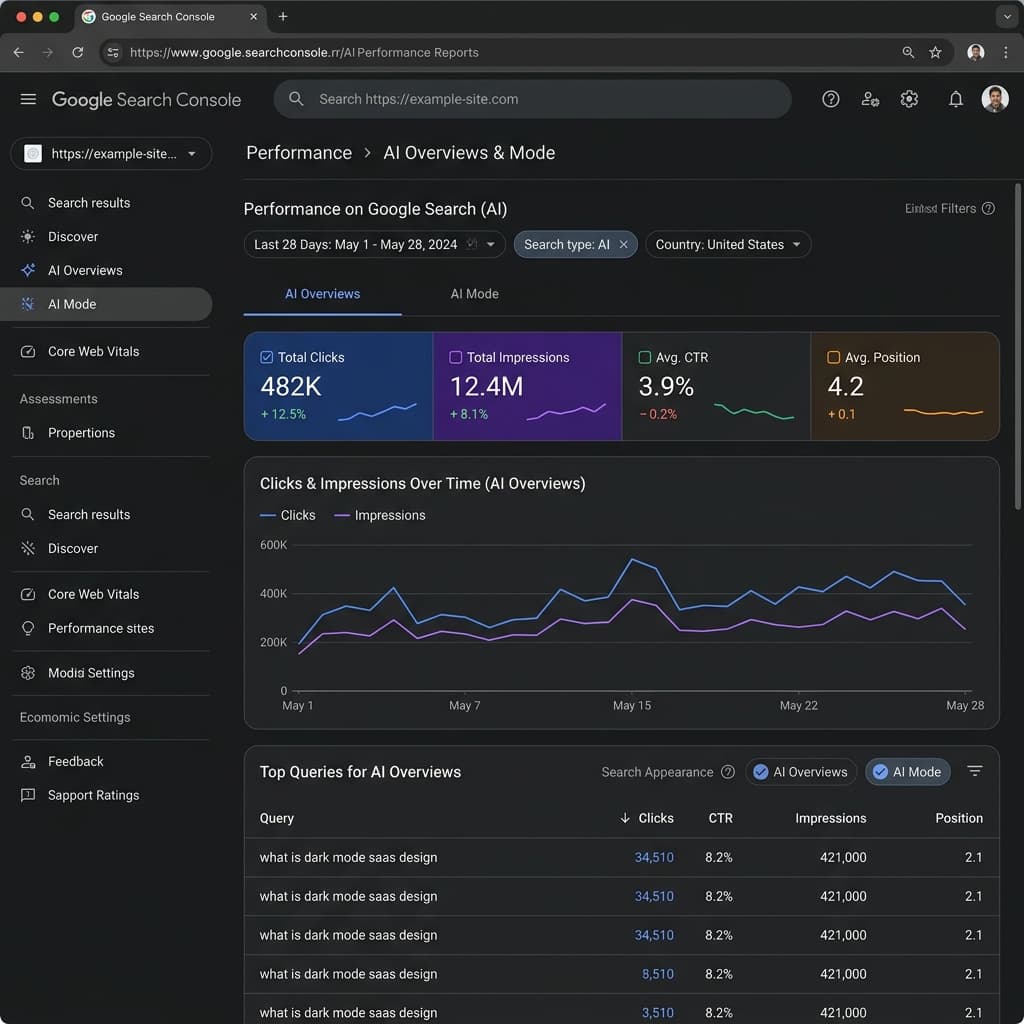Viewport: 1024px width, 1024px height.
Task: Click the Sapport Ratings icon
Action: (28, 795)
